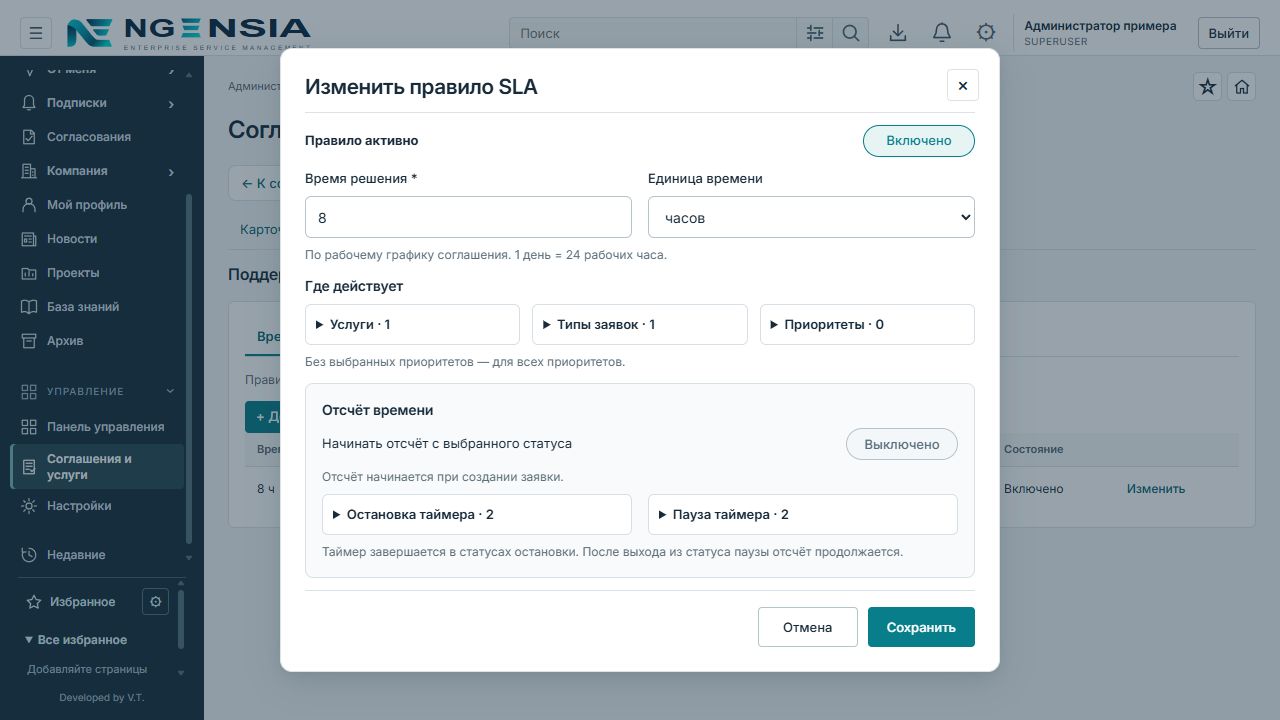The image size is (1280, 720).
Task: Add page to favorites star icon
Action: [1208, 87]
